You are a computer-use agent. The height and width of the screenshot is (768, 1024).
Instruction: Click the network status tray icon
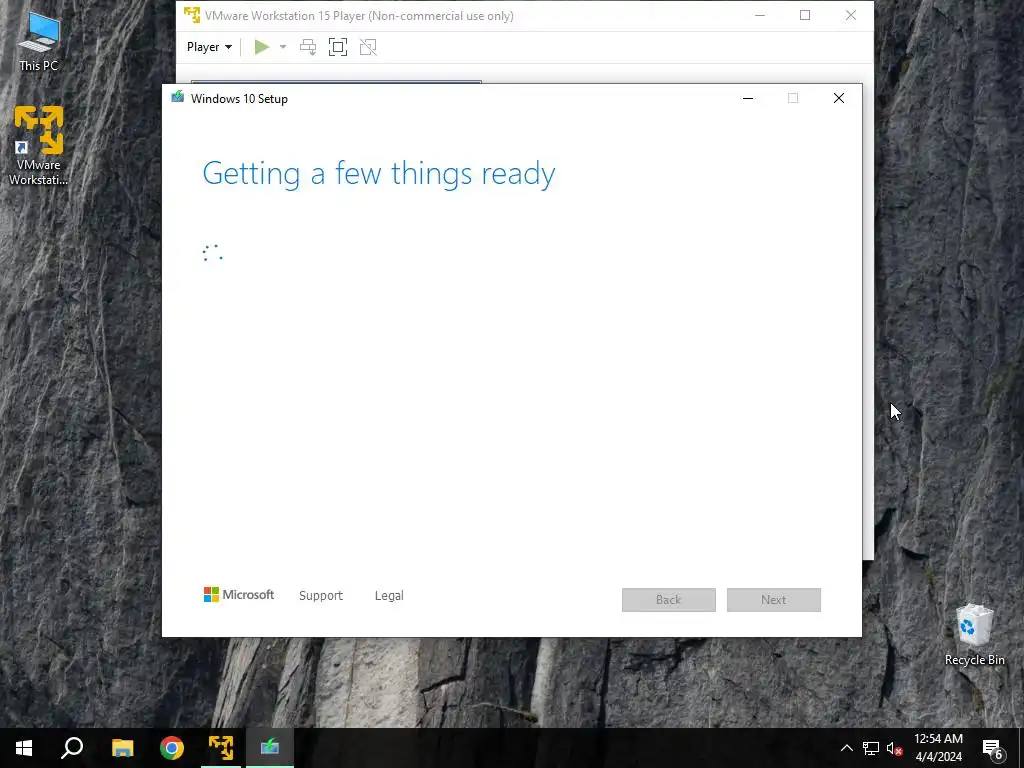coord(871,748)
